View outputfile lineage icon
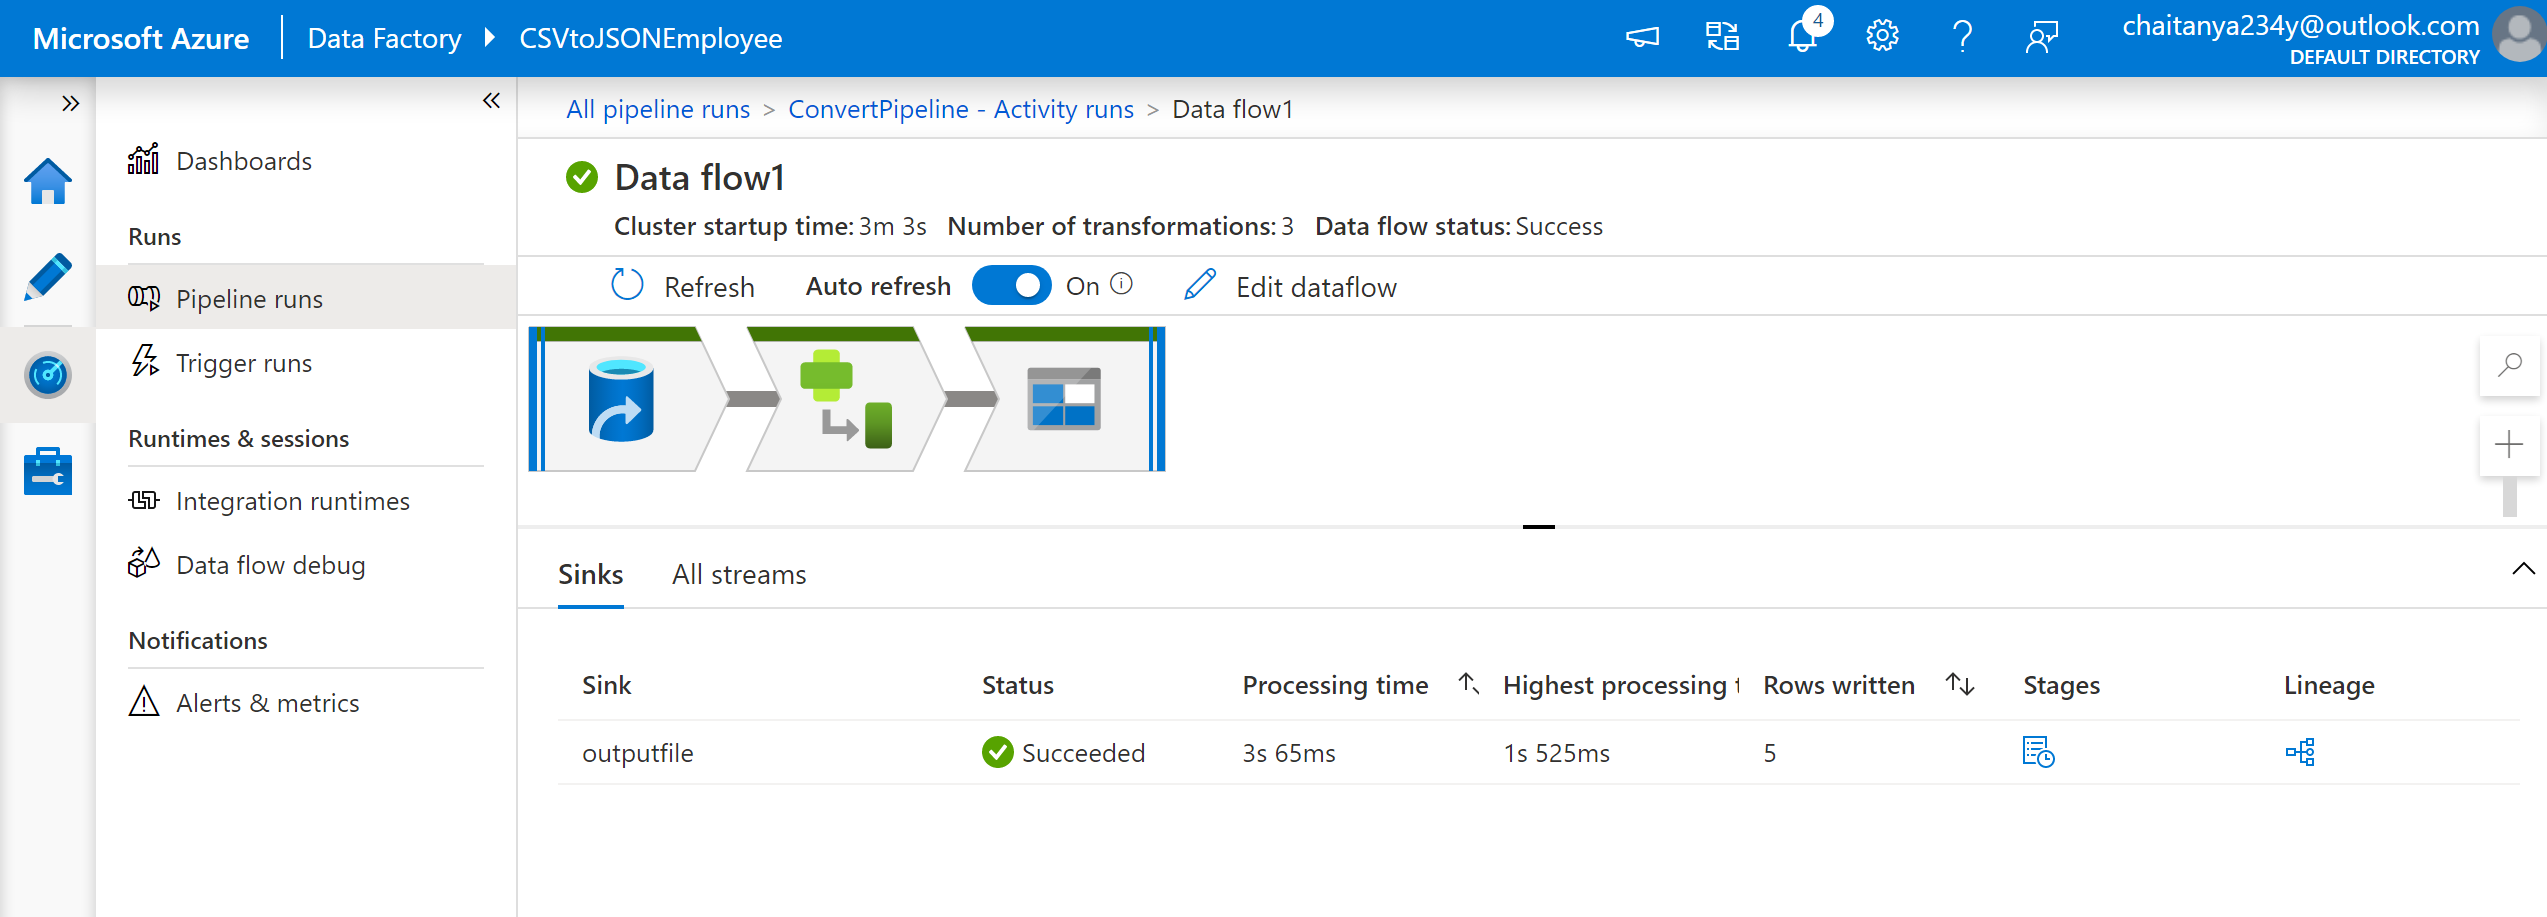The height and width of the screenshot is (917, 2547). (x=2300, y=752)
